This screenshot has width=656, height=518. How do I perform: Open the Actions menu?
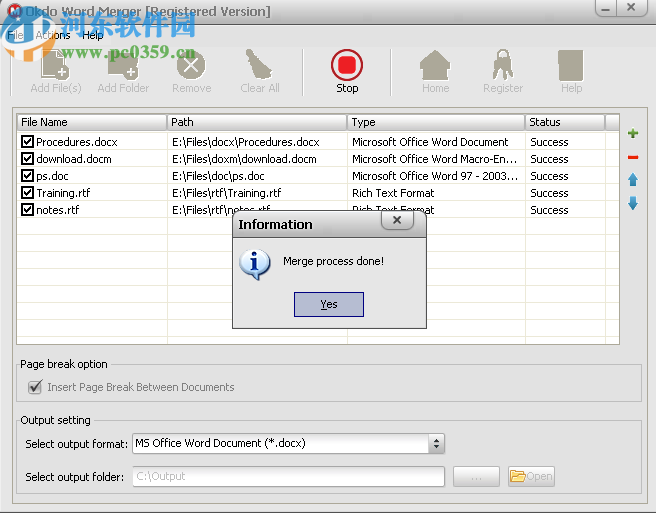click(x=53, y=35)
